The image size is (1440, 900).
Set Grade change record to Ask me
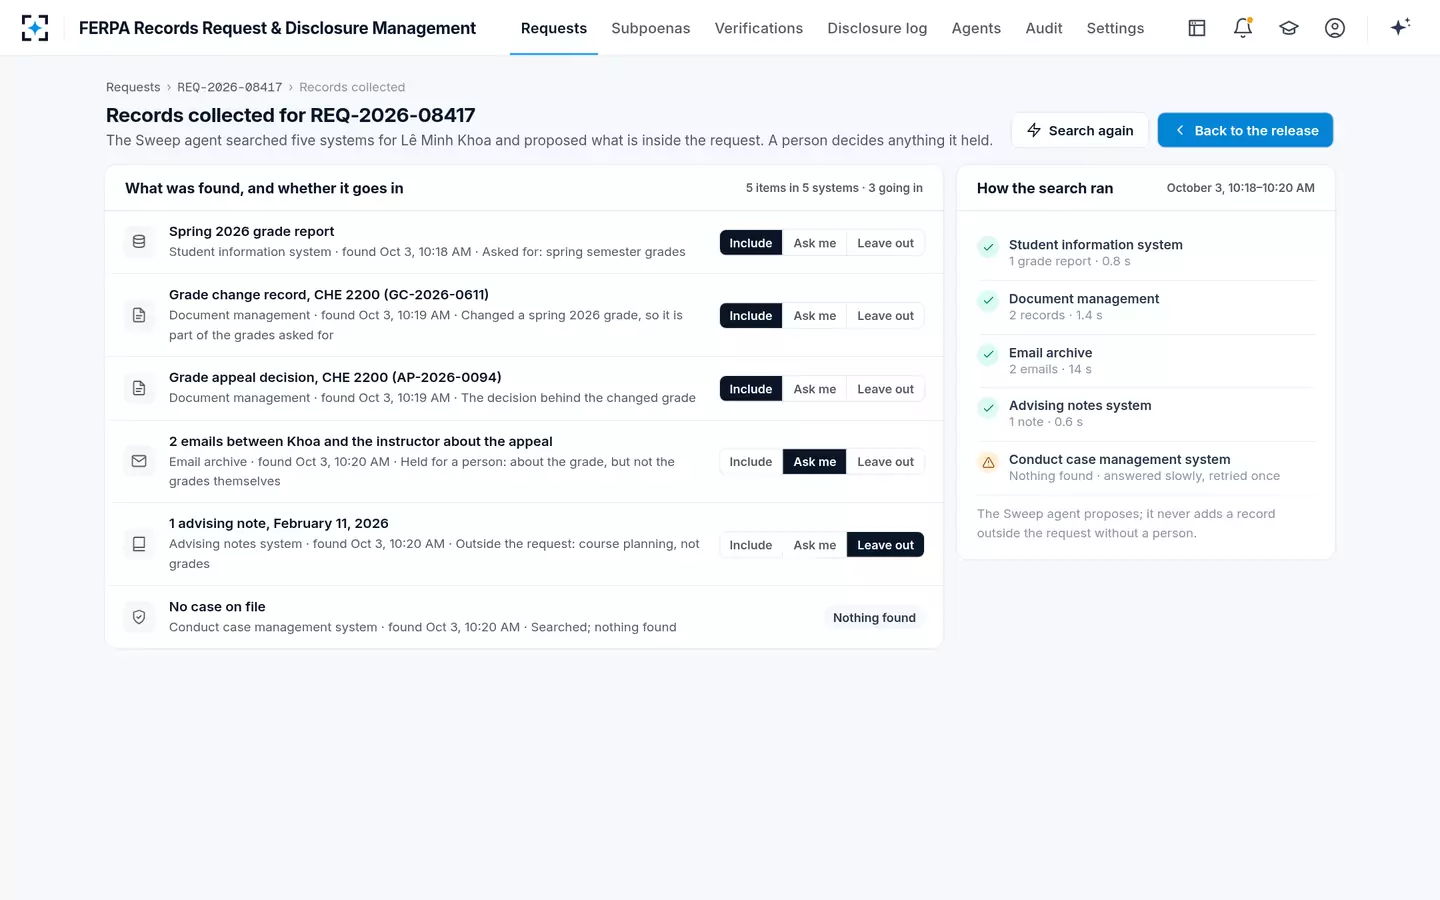pos(815,316)
